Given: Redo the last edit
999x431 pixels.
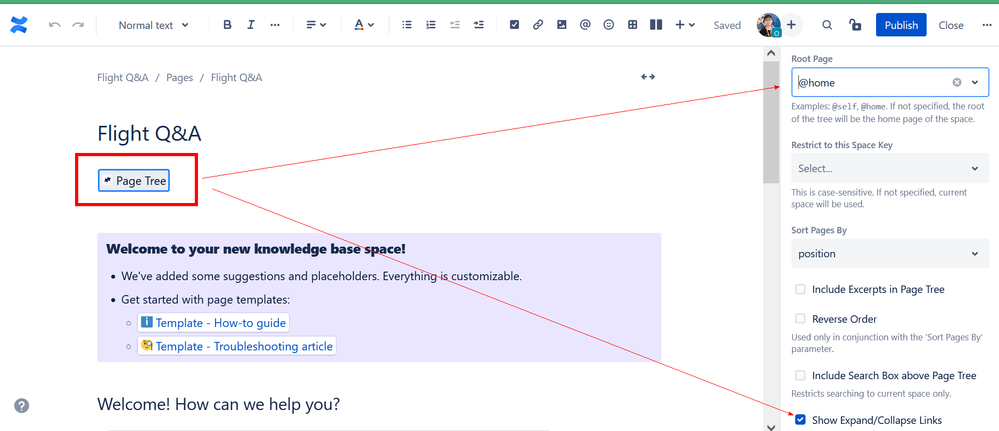Looking at the screenshot, I should (78, 25).
